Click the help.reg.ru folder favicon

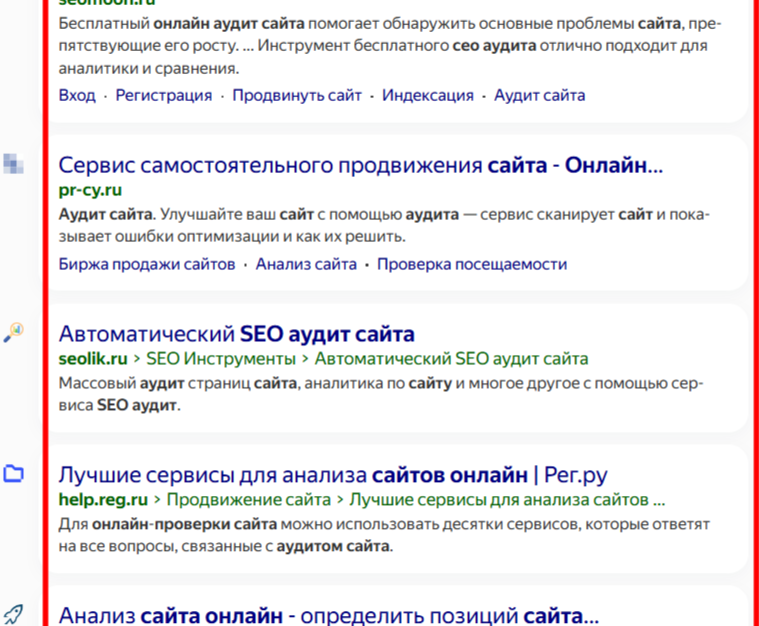coord(13,473)
